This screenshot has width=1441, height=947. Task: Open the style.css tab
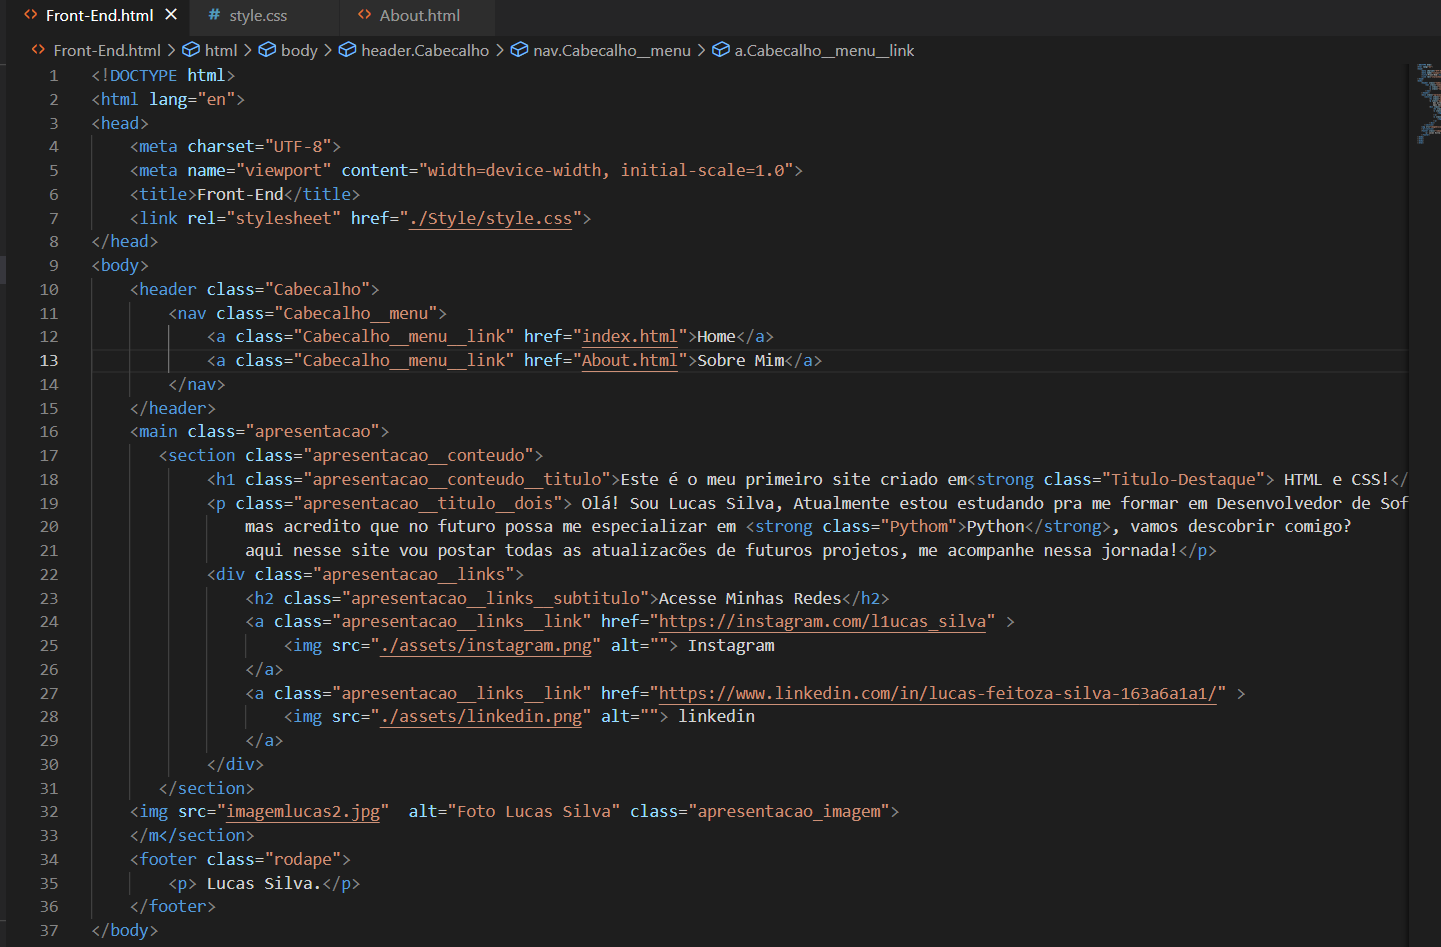pyautogui.click(x=258, y=15)
